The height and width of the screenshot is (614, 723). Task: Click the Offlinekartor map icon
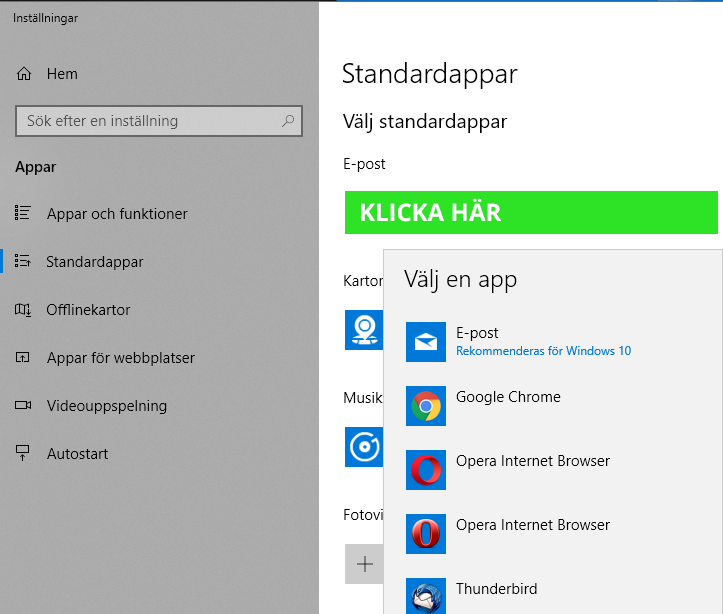click(23, 309)
